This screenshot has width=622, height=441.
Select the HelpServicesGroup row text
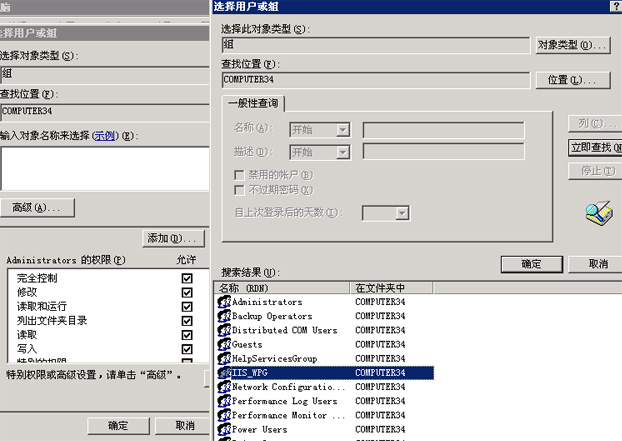click(275, 359)
